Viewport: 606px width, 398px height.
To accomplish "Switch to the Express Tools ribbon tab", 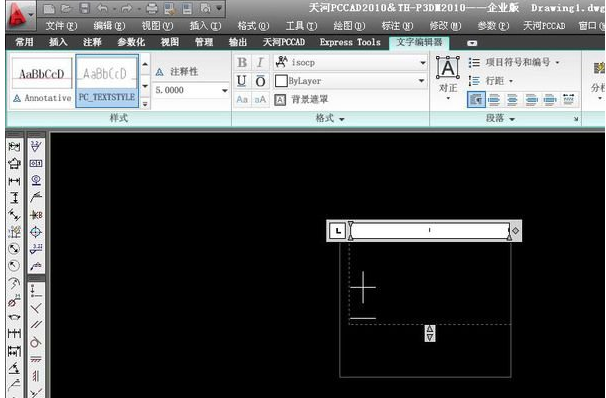I will click(x=350, y=42).
